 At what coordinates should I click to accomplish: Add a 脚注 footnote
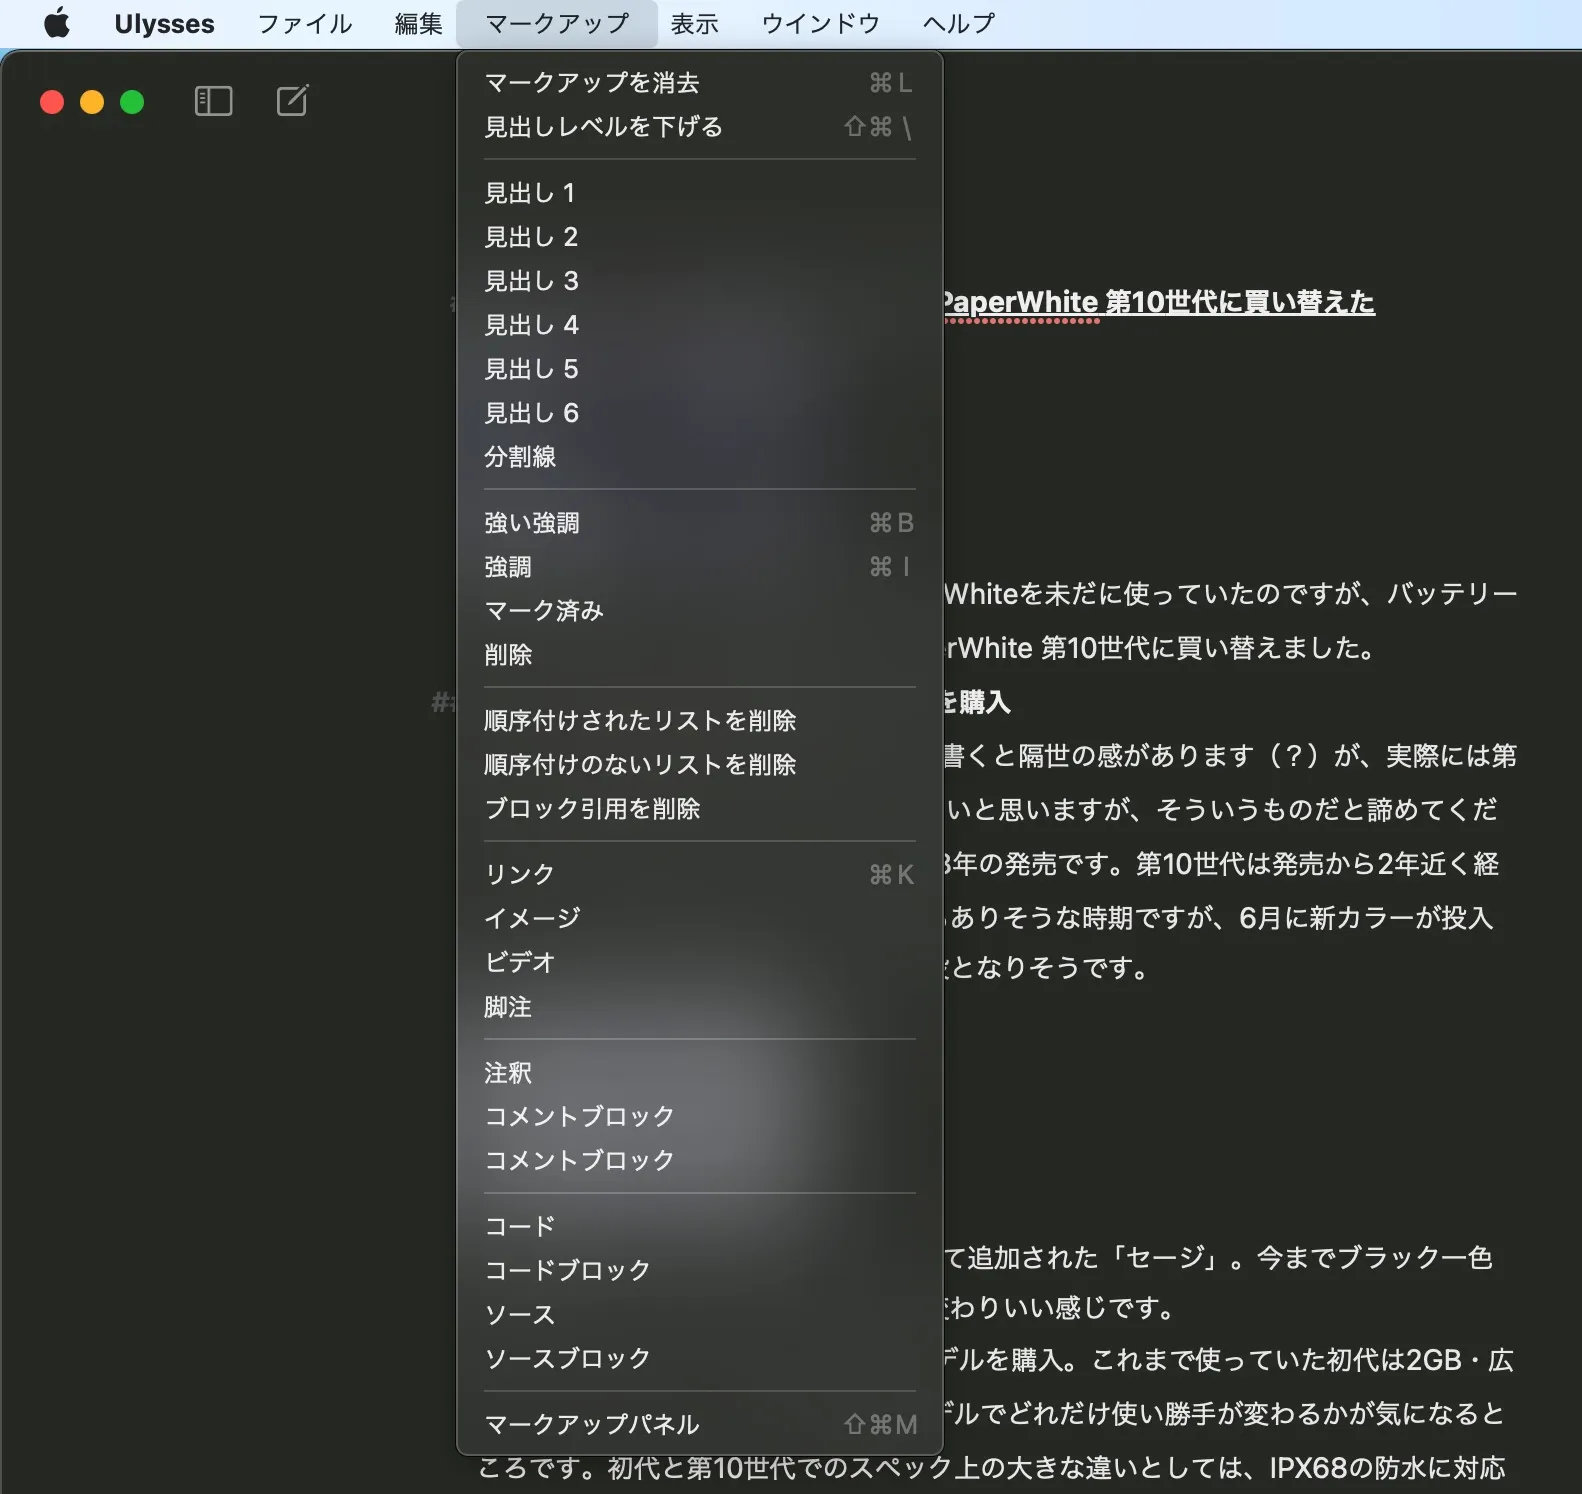point(699,1007)
